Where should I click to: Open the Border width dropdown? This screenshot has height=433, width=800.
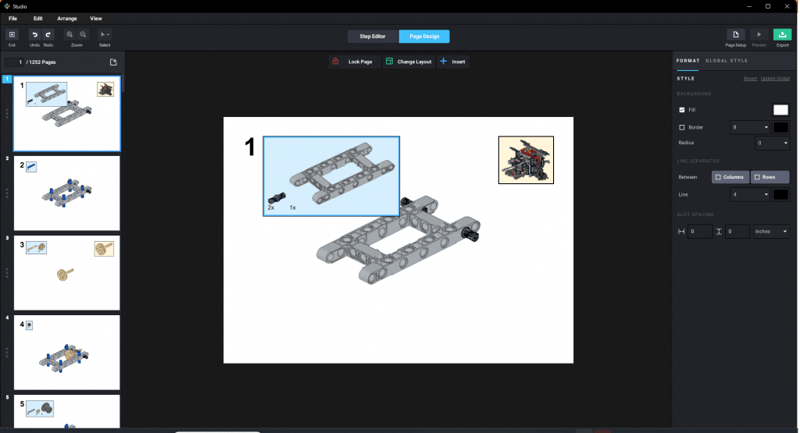749,128
